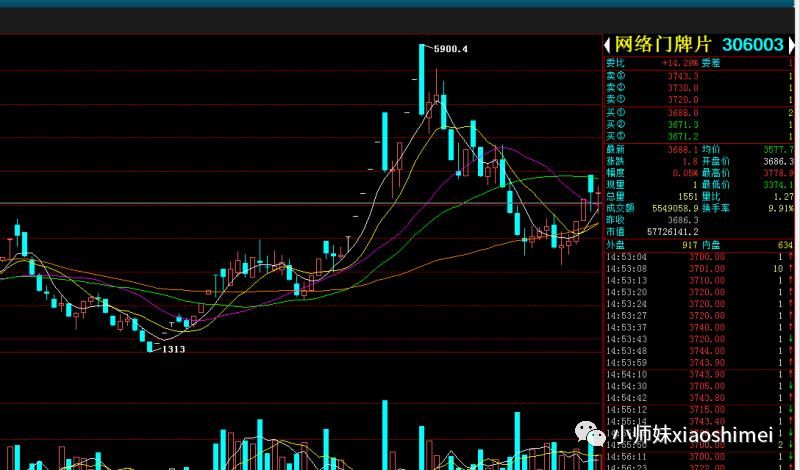Select the 14:53:37 trade at 3740.00

(707, 328)
